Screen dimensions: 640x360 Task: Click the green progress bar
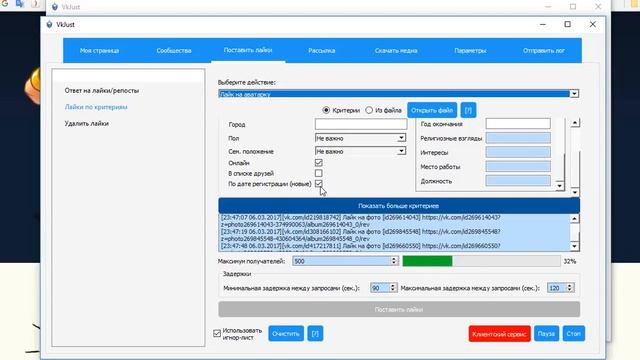(427, 261)
